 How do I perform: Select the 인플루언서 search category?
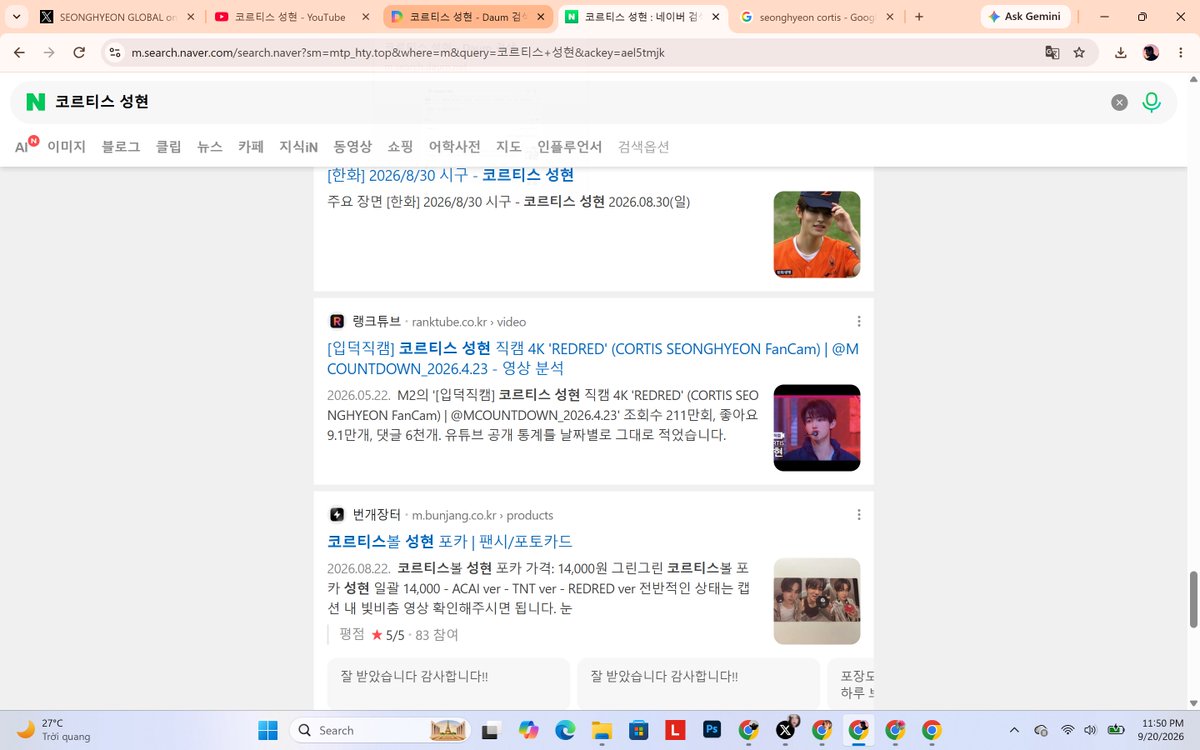(570, 146)
